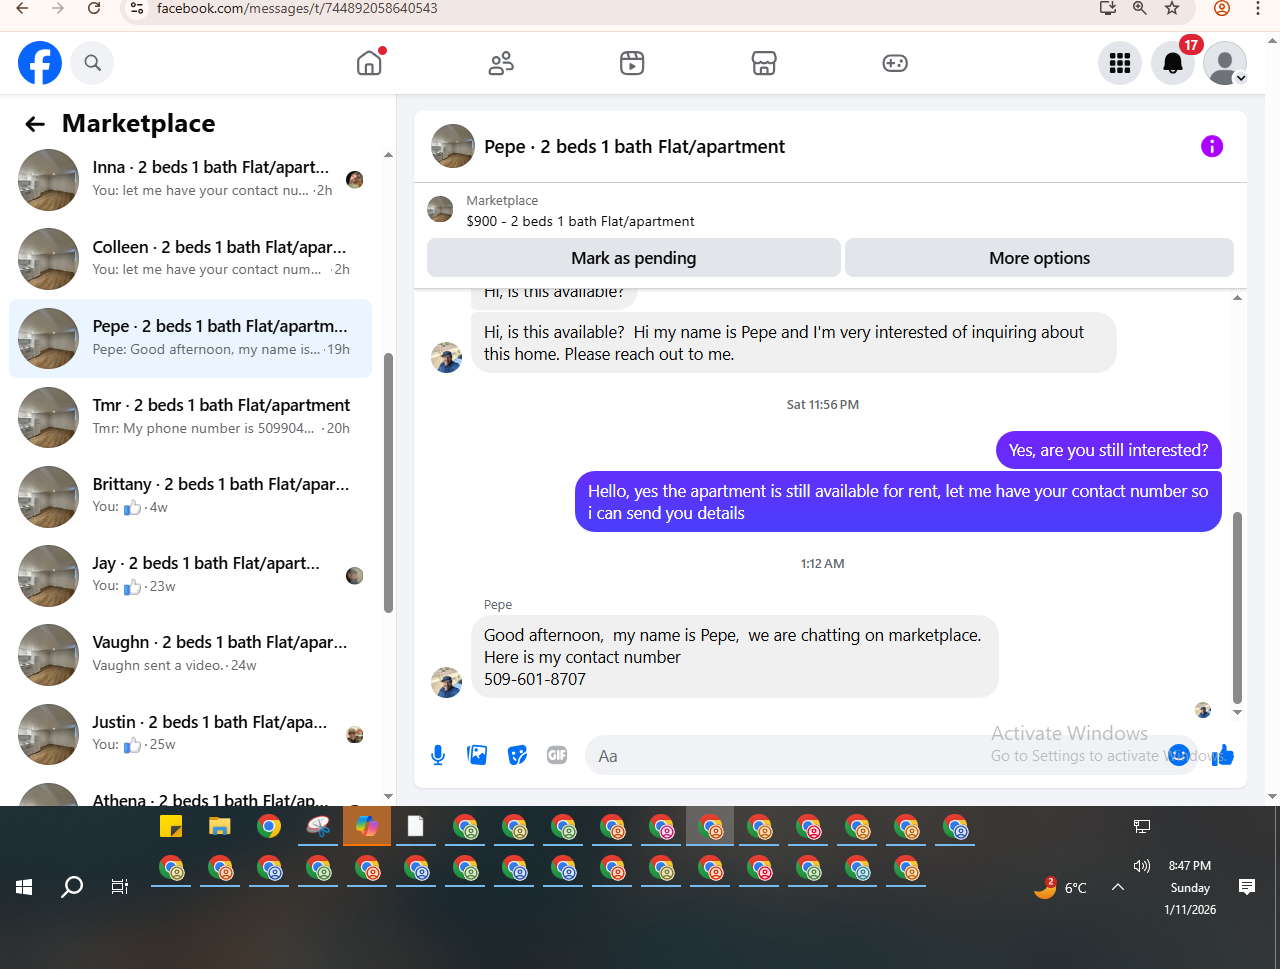Open More options for the listing
The height and width of the screenshot is (969, 1280).
click(x=1039, y=258)
